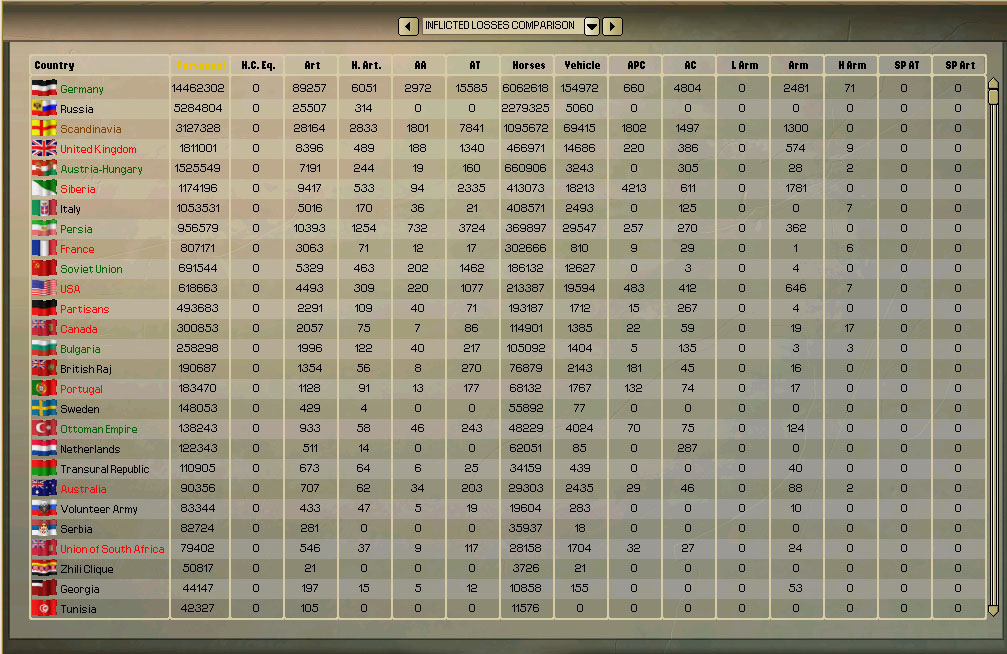
Task: Select the Volunteer Army country name
Action: tap(99, 509)
